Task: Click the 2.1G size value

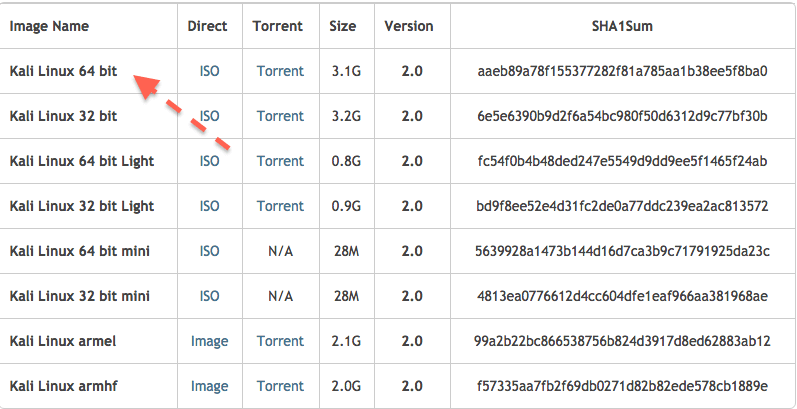Action: [346, 341]
